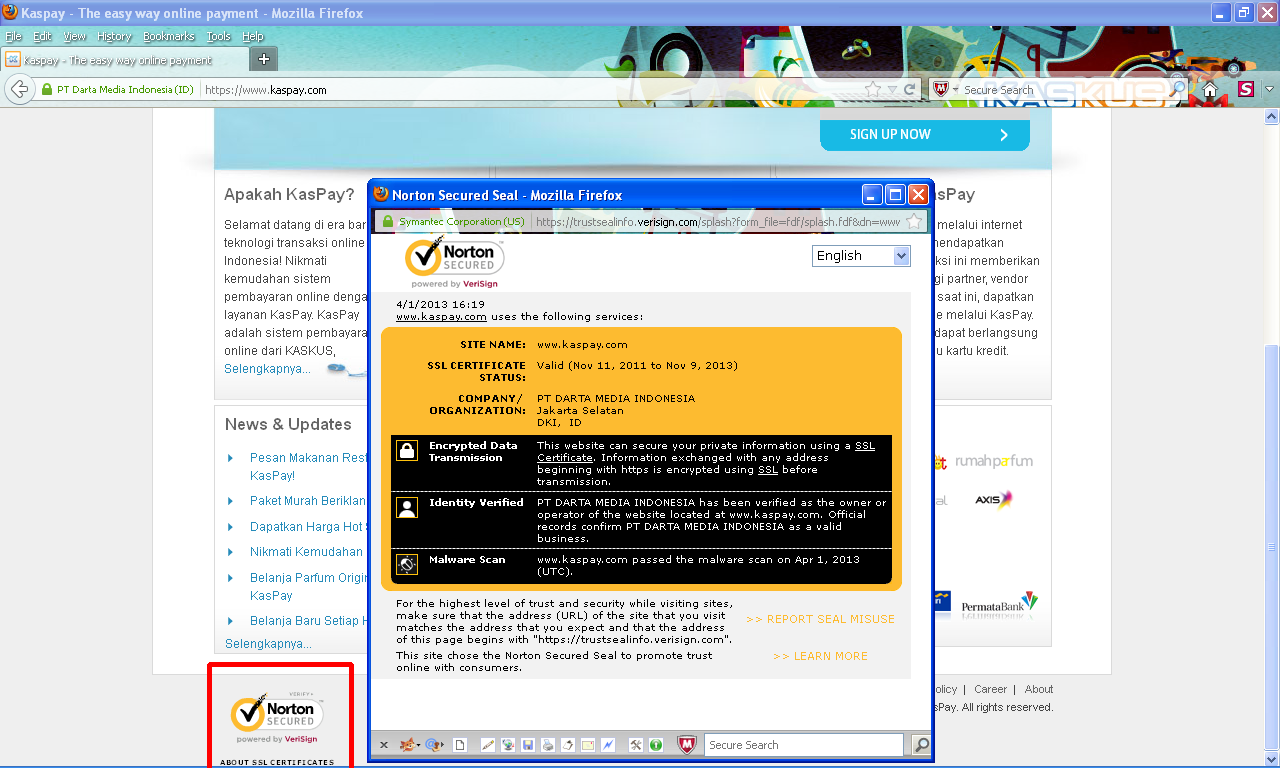
Task: Go to the Home page icon
Action: click(x=1210, y=89)
